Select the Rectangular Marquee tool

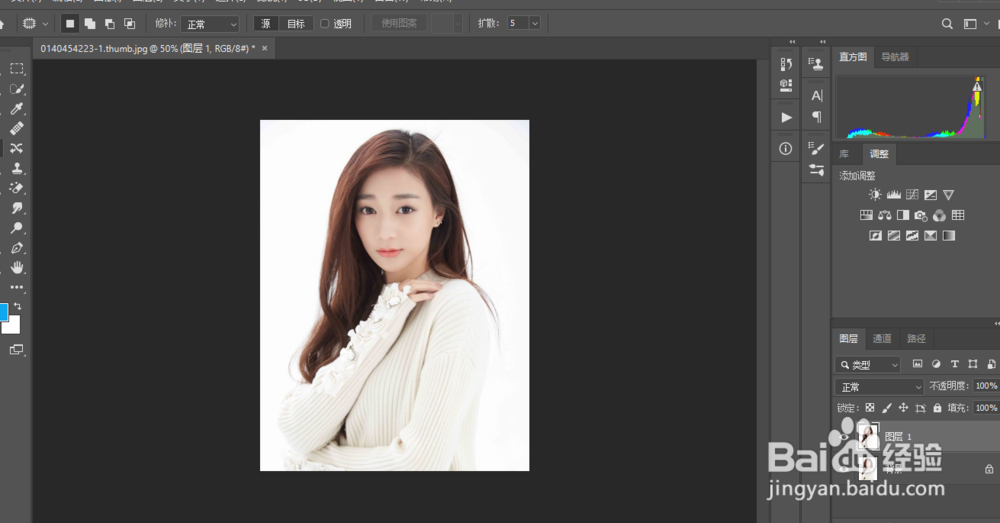(x=17, y=68)
